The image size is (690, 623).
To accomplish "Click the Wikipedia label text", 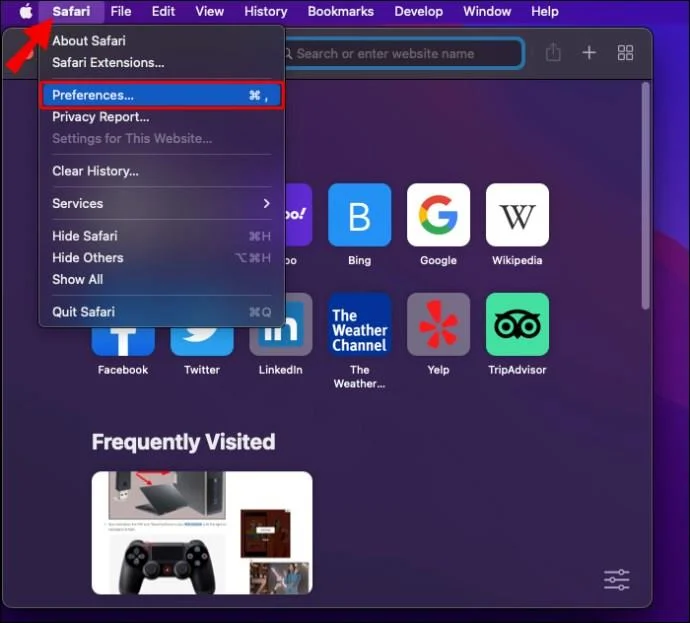I will (517, 260).
